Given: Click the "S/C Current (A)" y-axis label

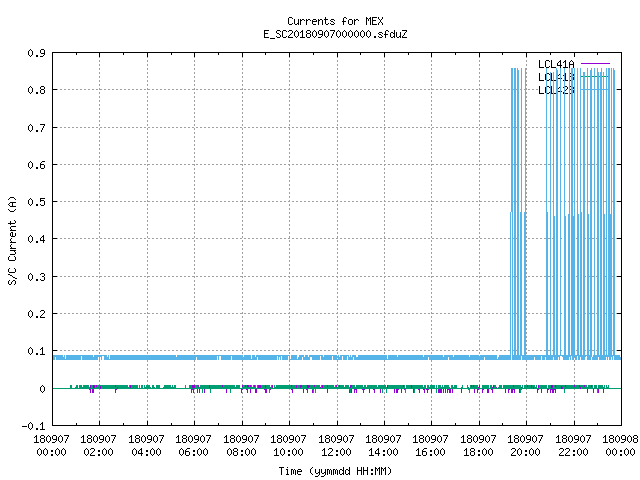Looking at the screenshot, I should point(12,241).
